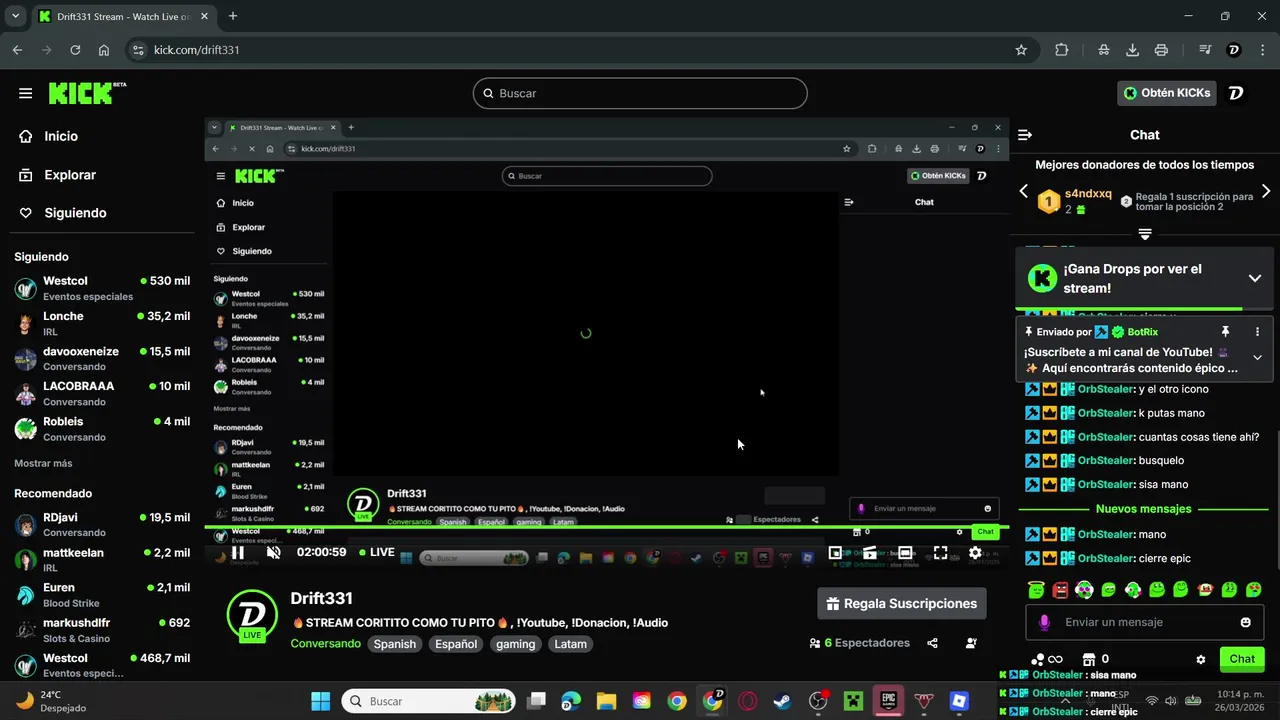Toggle the clip/mini player icon
The image size is (1280, 720).
(870, 552)
